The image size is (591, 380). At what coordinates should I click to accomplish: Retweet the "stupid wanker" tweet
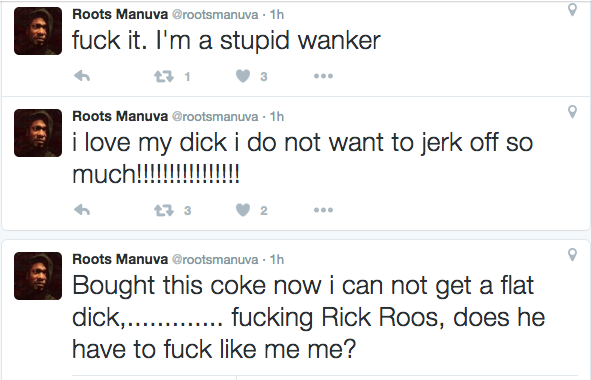tap(164, 77)
